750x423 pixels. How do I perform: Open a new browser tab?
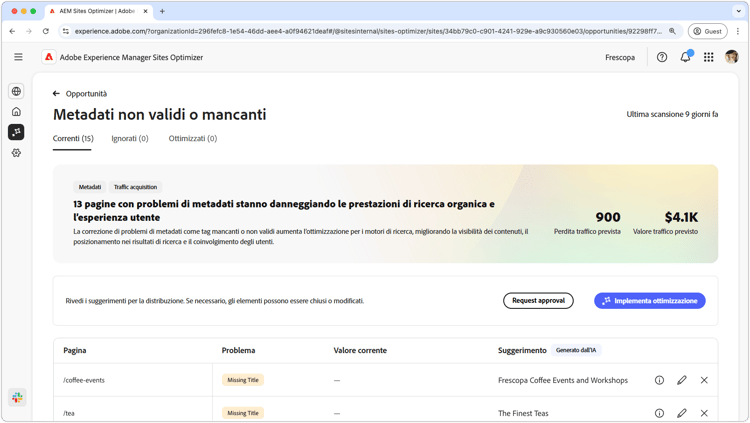click(x=162, y=11)
